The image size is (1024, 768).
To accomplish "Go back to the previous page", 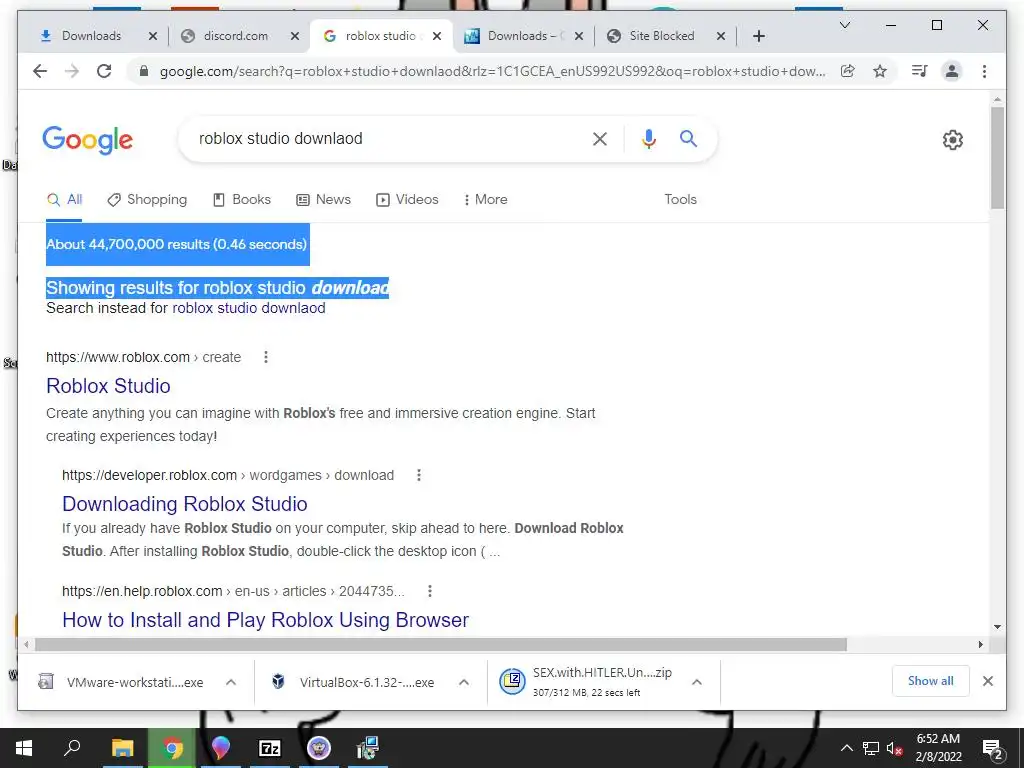I will point(40,71).
